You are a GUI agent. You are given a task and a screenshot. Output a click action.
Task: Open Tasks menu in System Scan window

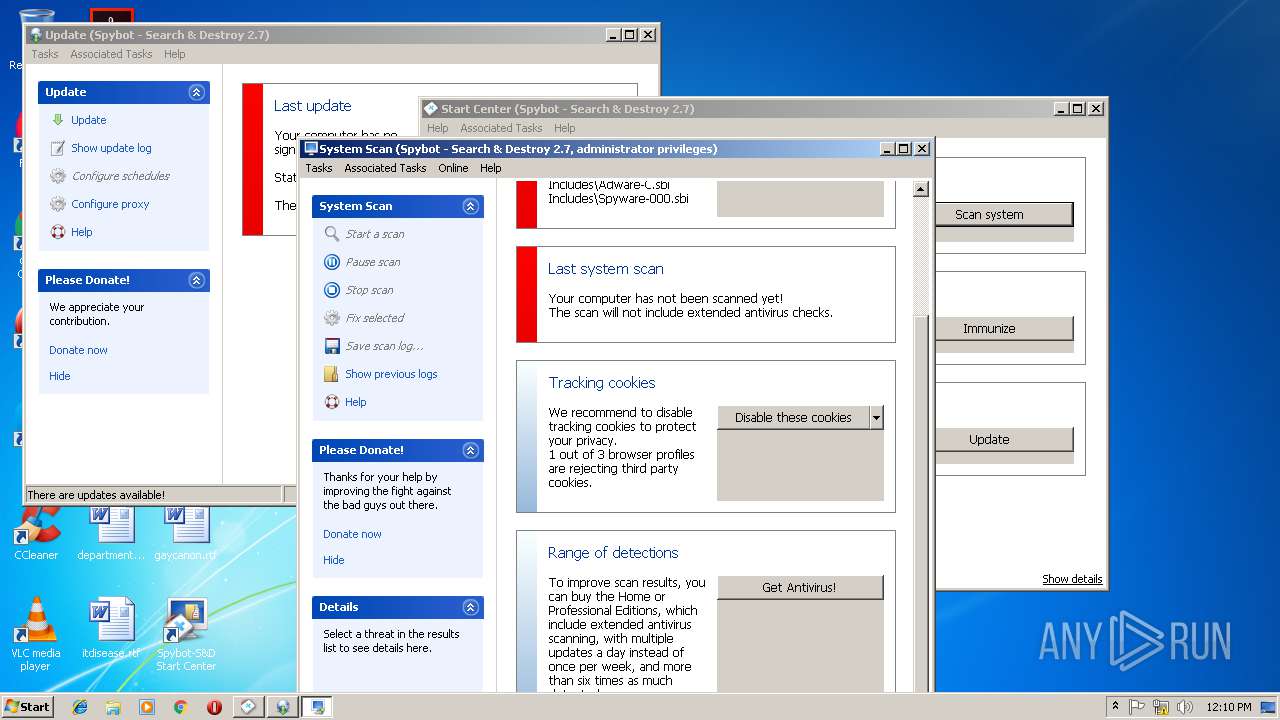point(319,168)
